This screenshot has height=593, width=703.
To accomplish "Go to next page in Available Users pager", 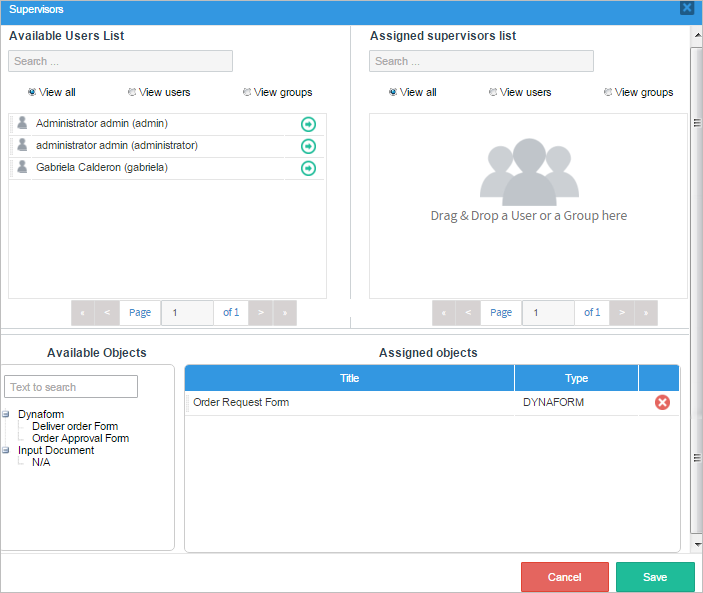I will point(260,313).
